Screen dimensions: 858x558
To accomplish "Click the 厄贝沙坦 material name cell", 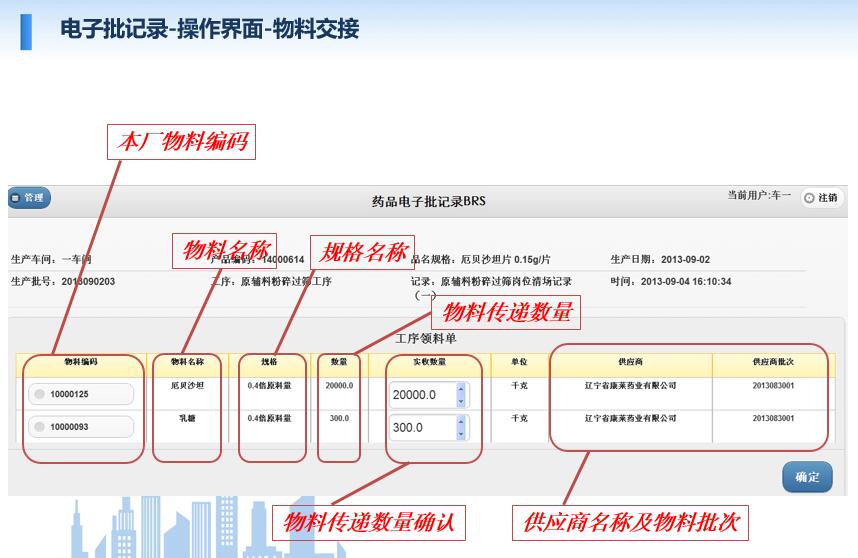I will [x=187, y=386].
